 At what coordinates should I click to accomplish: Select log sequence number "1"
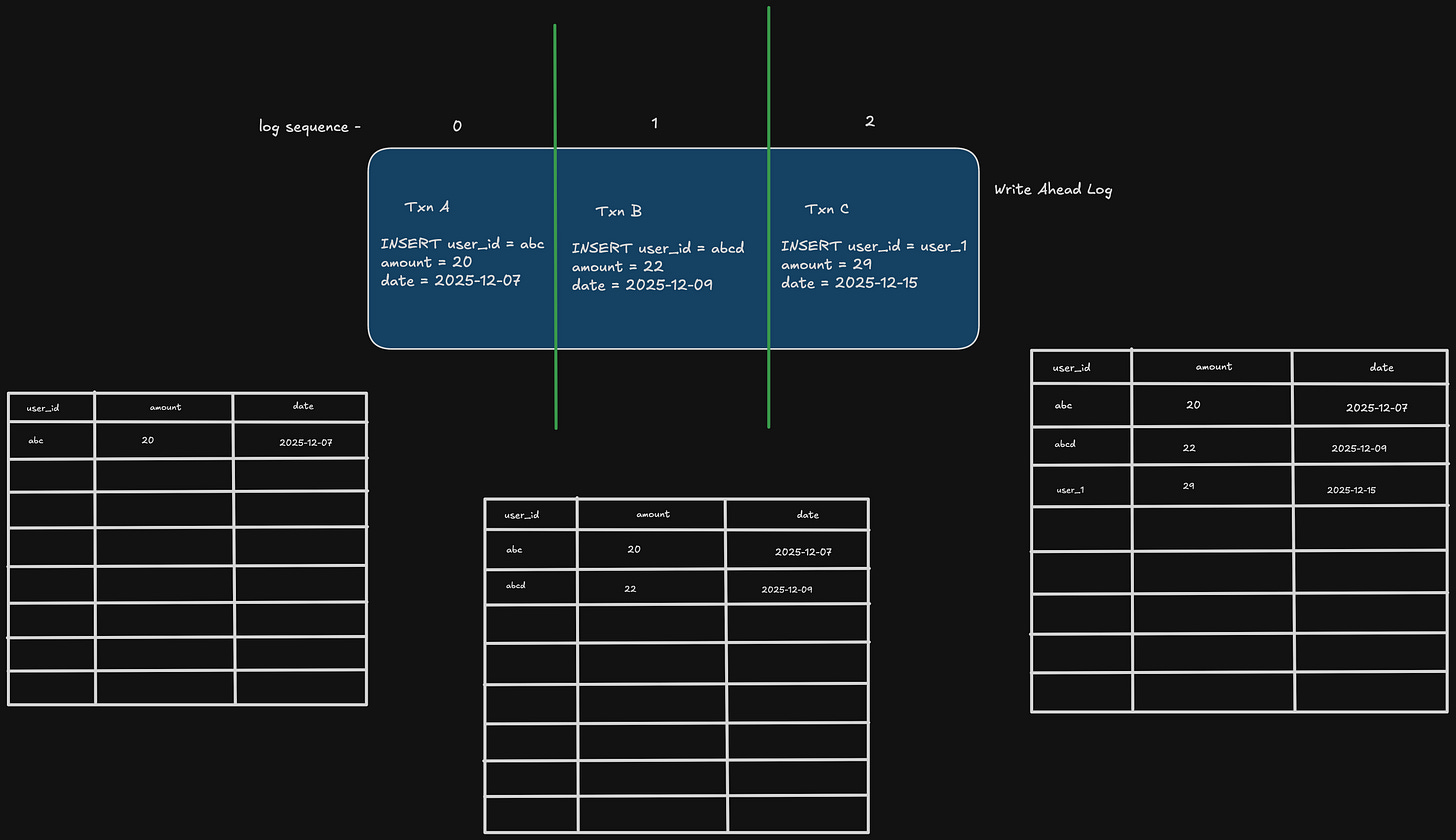coord(654,123)
